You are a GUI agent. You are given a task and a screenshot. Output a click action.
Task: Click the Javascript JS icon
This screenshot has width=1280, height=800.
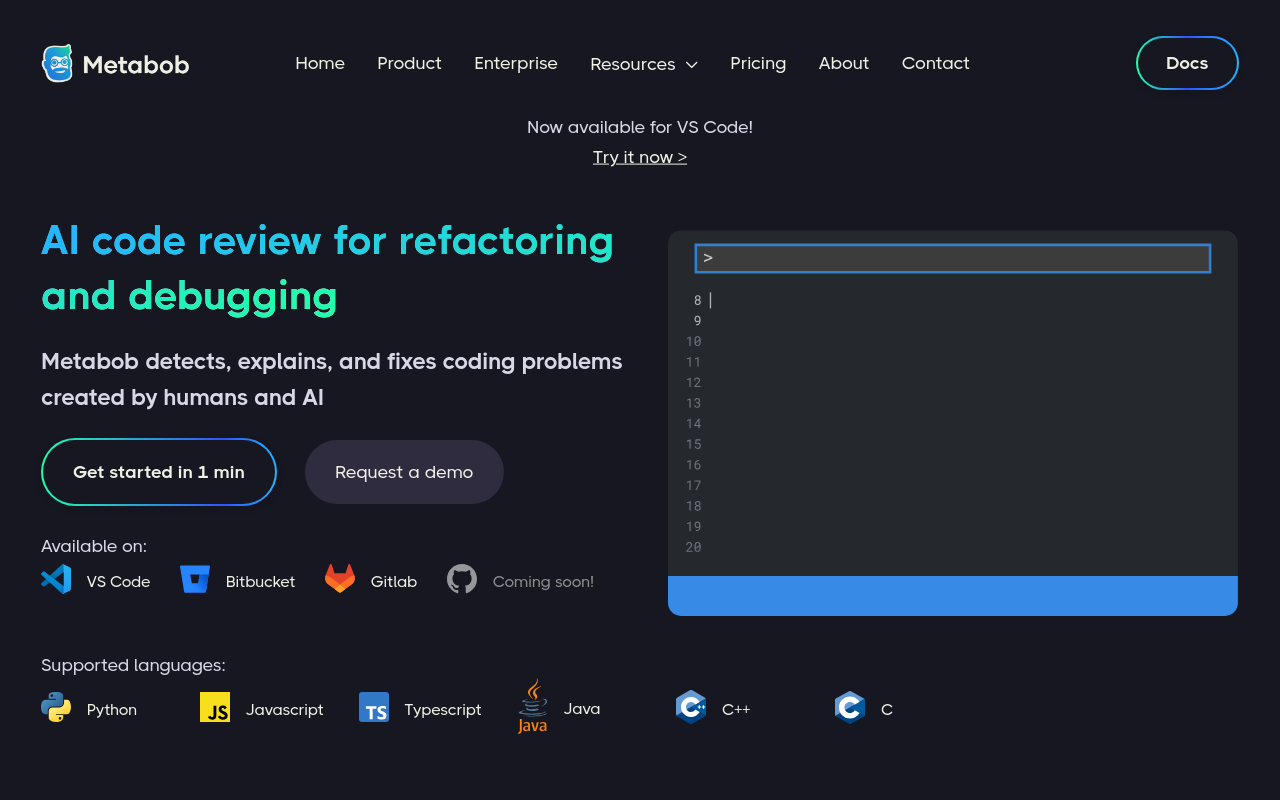pyautogui.click(x=215, y=707)
